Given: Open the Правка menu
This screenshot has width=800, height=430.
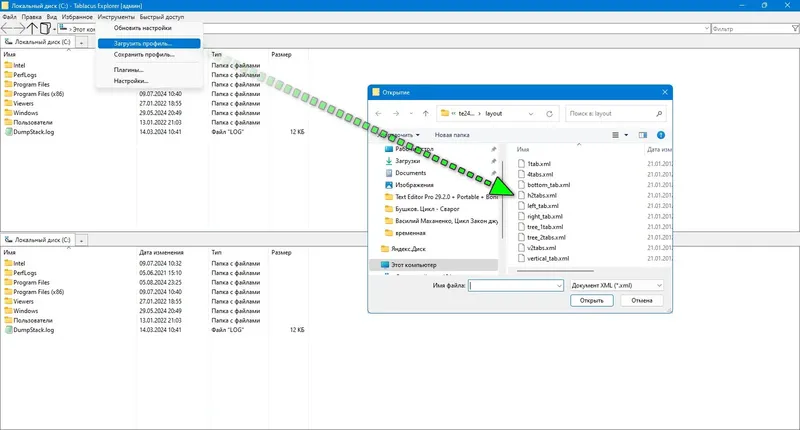Looking at the screenshot, I should [x=31, y=17].
